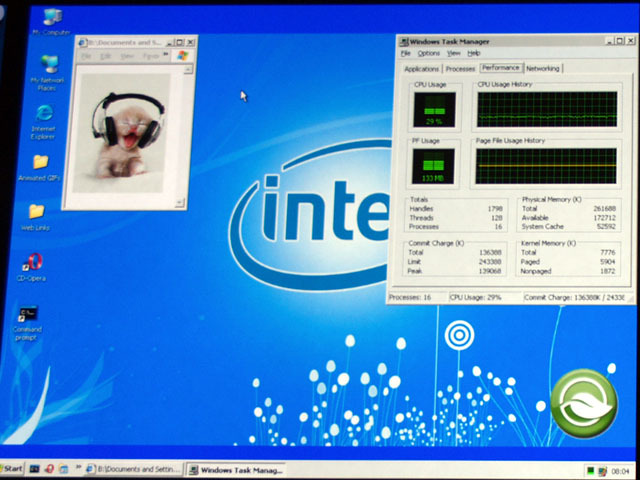Open the File menu in the browser window
This screenshot has width=640, height=480.
tap(86, 56)
